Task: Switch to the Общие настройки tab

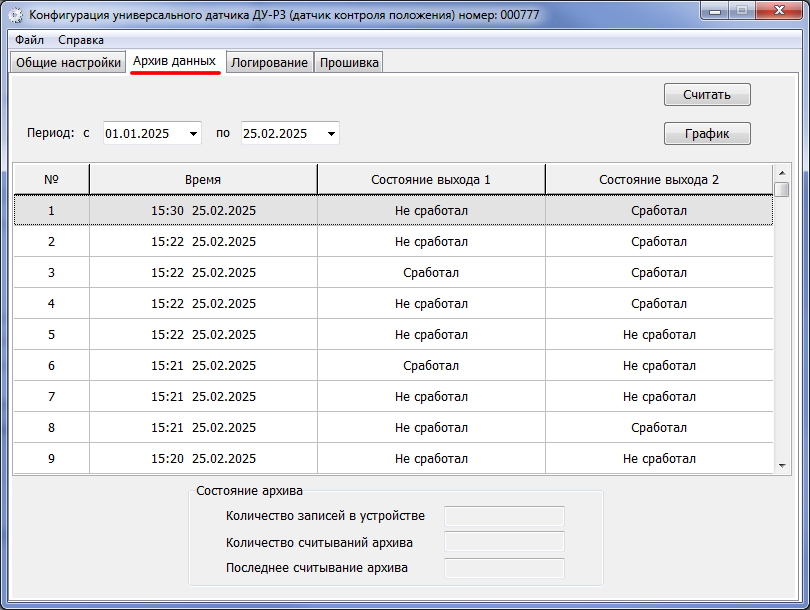Action: 68,62
